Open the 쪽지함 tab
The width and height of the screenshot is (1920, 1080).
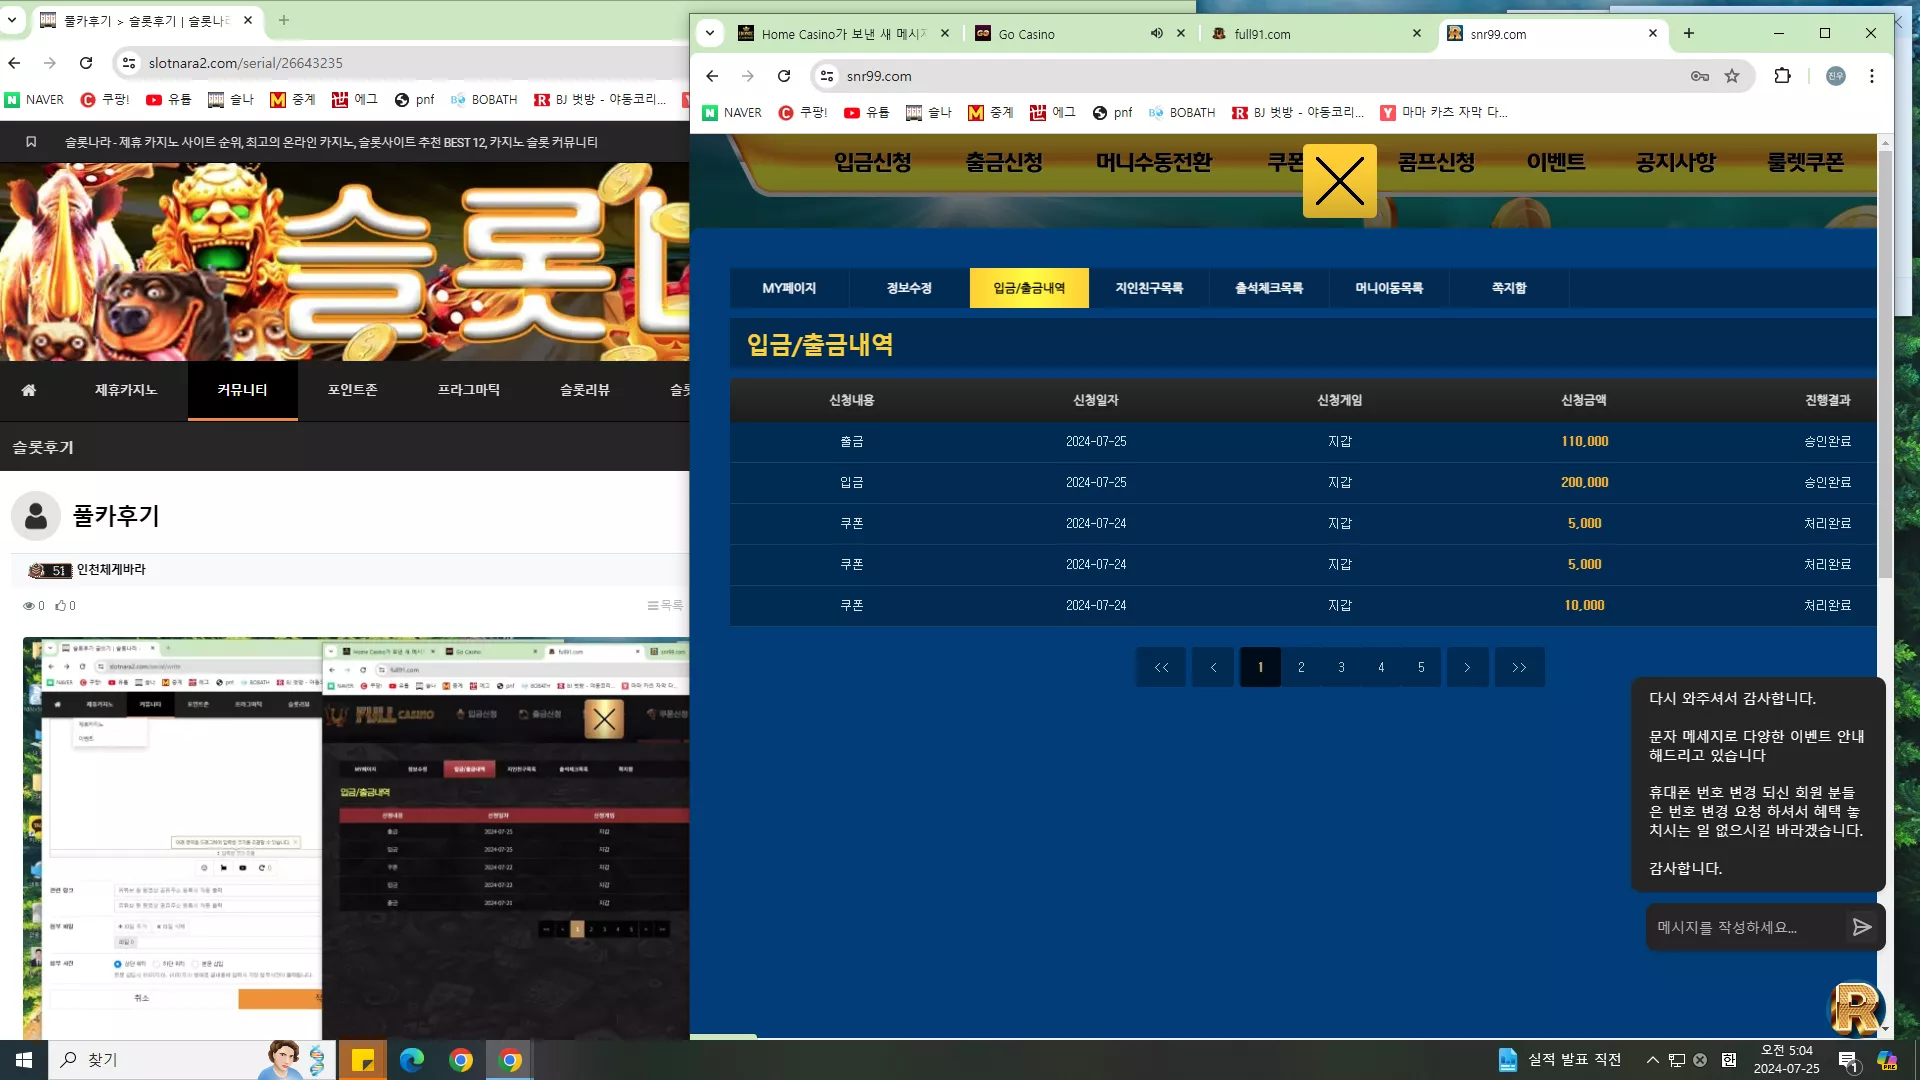(1509, 288)
